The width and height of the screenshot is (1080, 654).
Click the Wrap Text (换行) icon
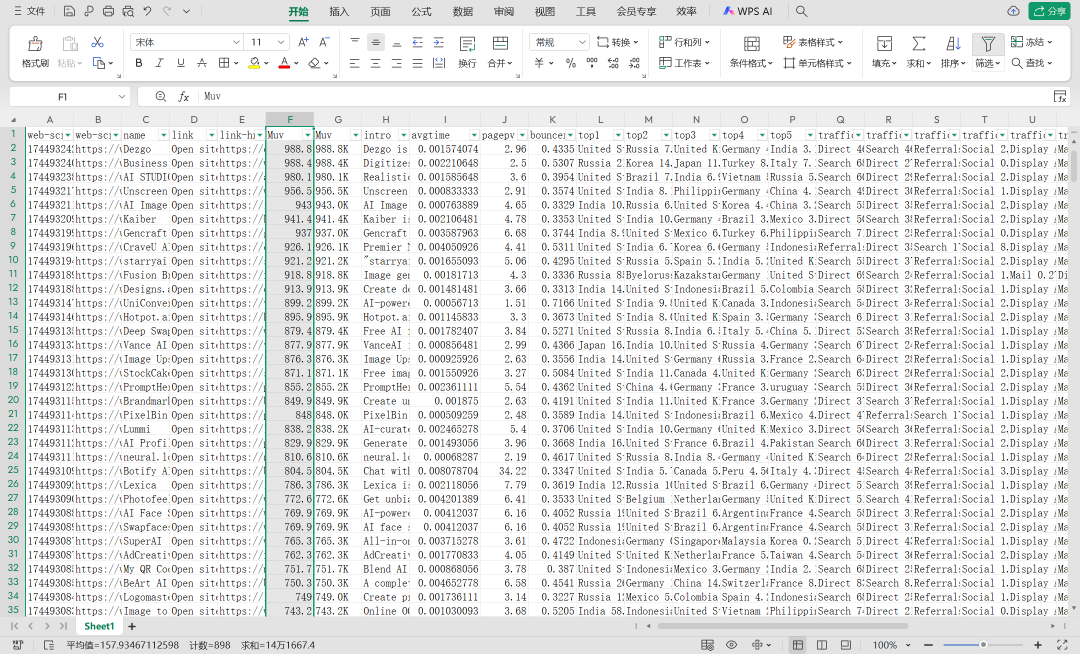[467, 44]
